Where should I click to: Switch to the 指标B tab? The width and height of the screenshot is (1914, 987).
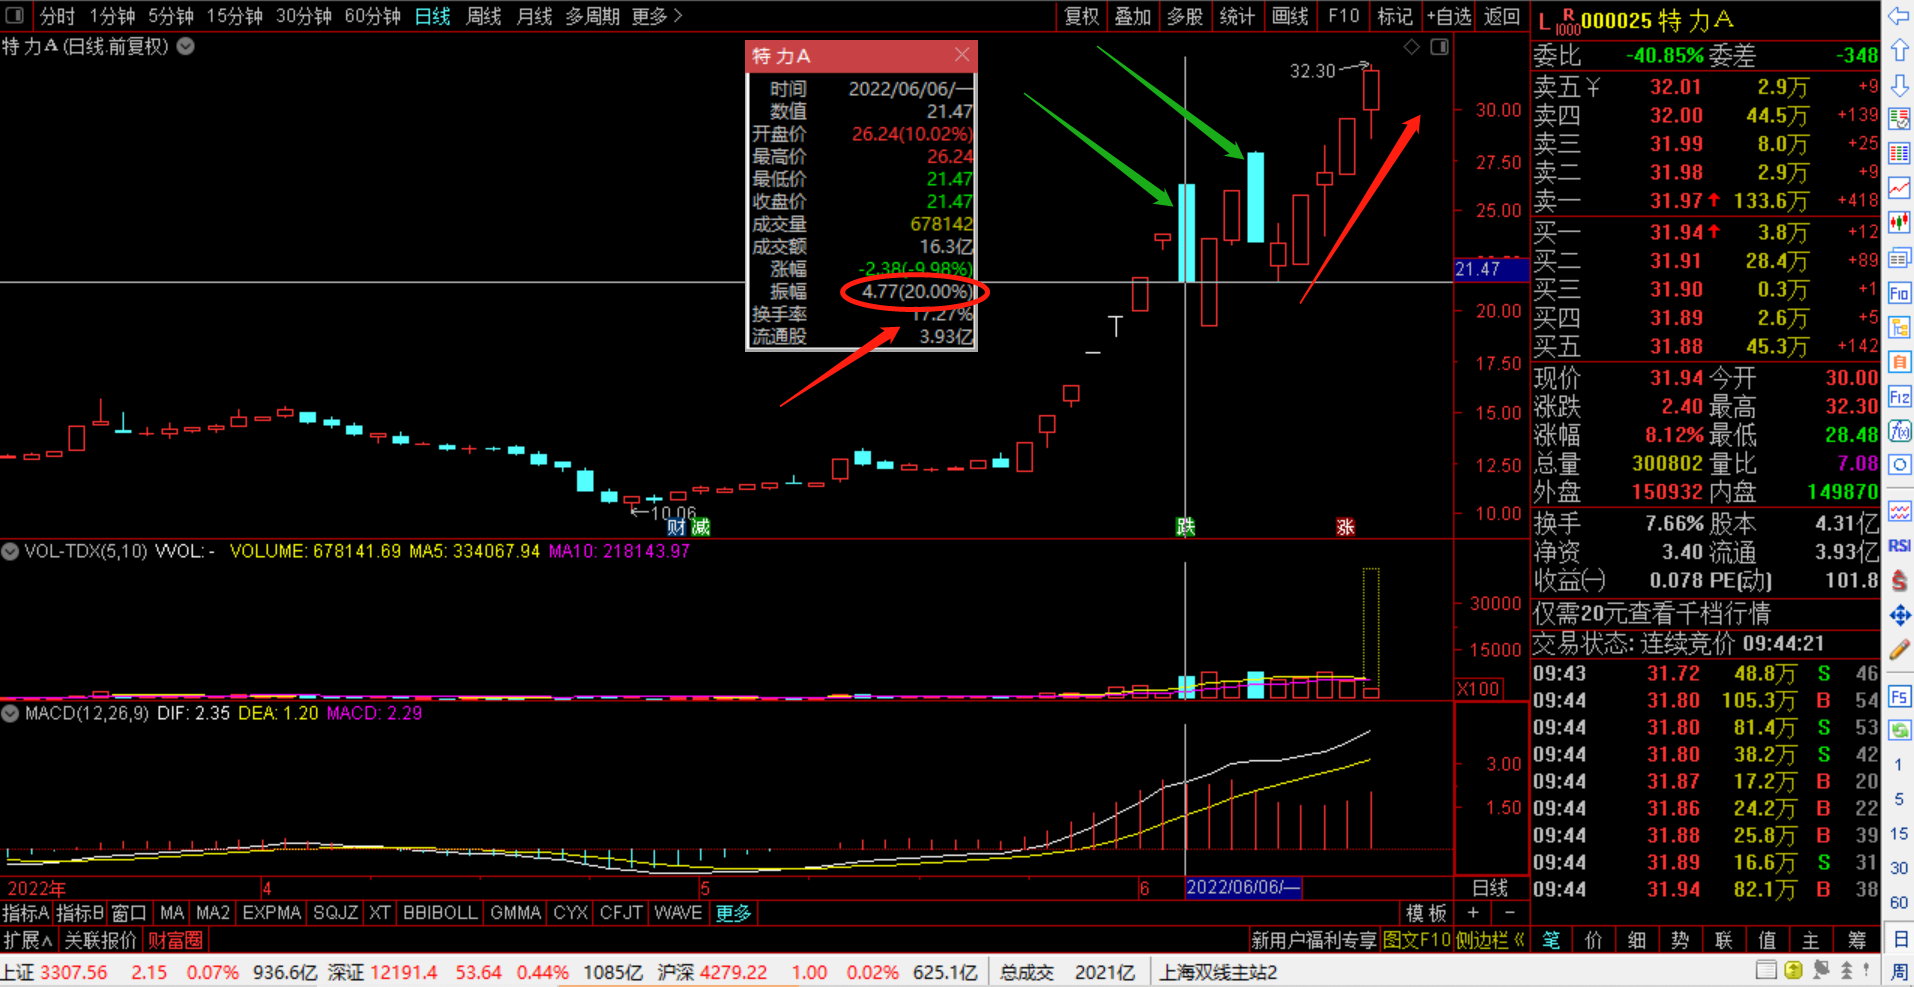pos(79,913)
